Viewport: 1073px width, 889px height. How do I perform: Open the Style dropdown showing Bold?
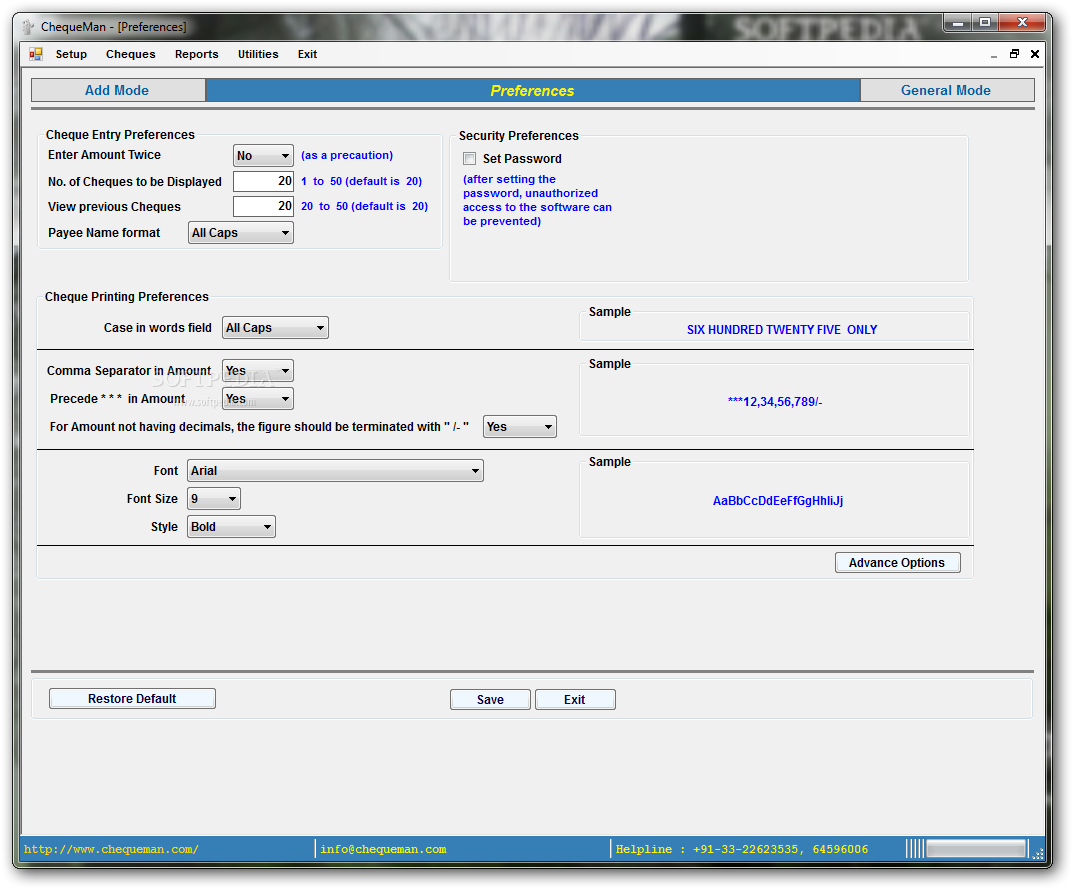coord(231,527)
